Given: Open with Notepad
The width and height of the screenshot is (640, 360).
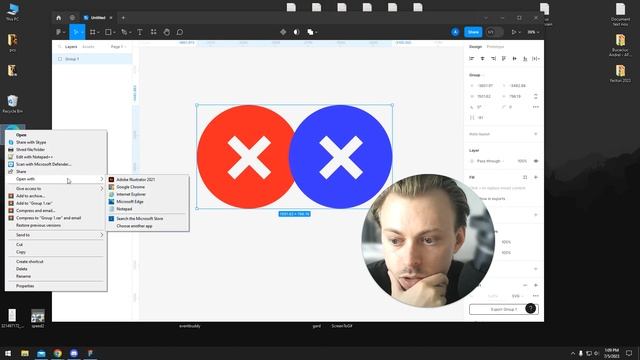Looking at the screenshot, I should click(x=147, y=209).
